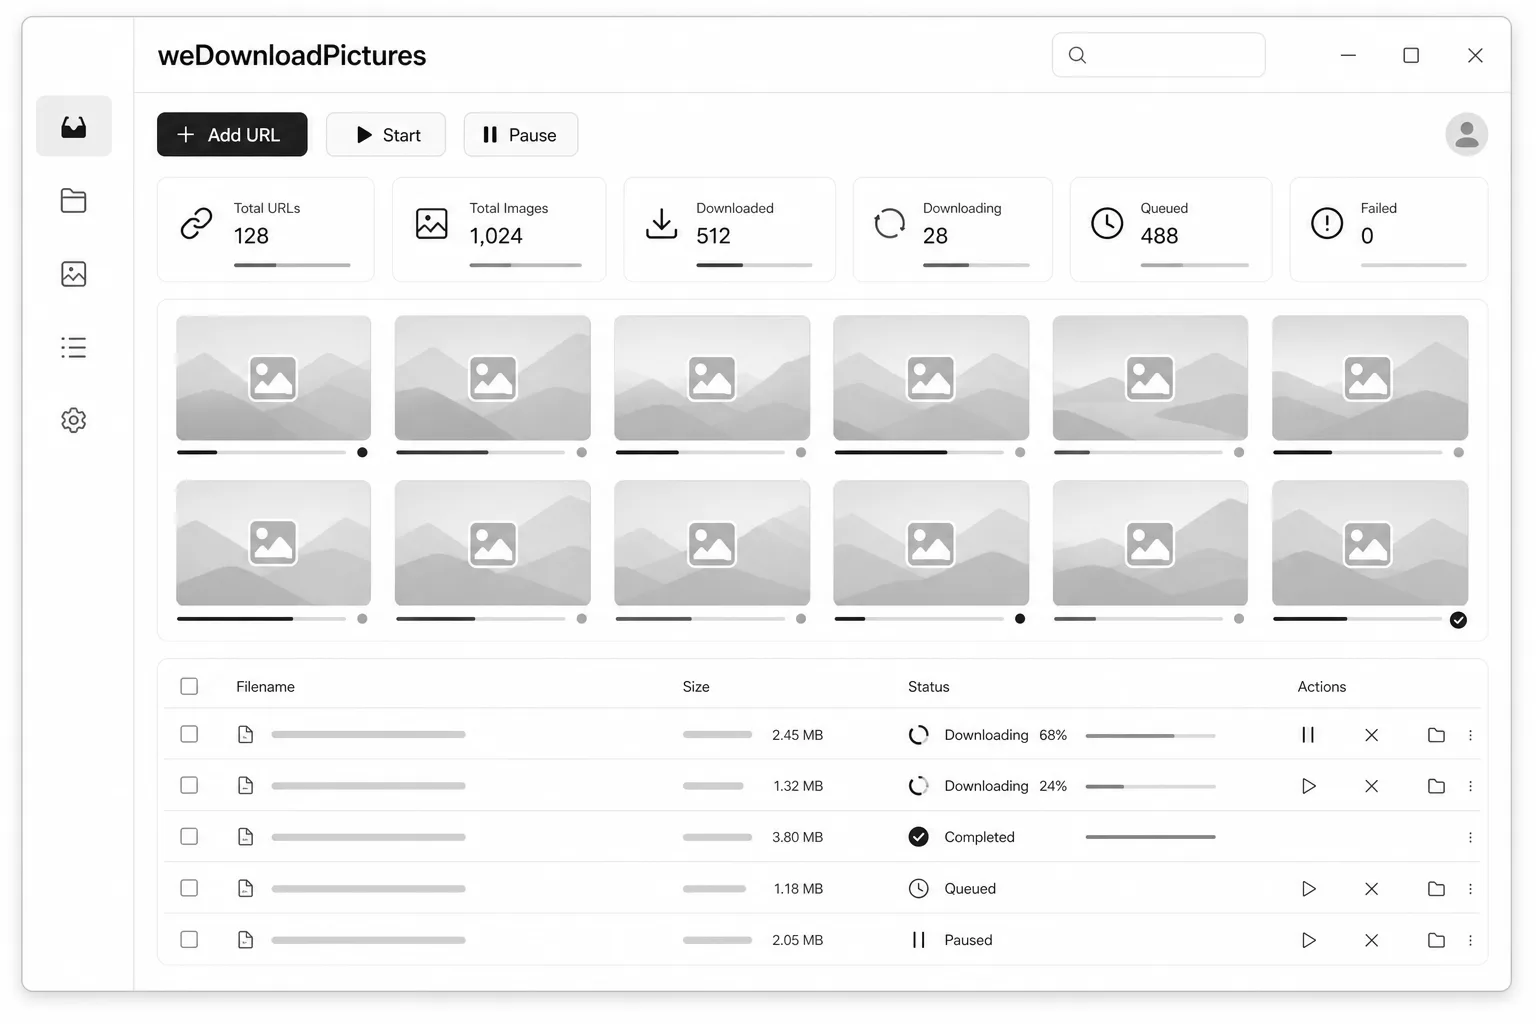
Task: Select the last thumbnail with checkmark badge
Action: pos(1369,543)
